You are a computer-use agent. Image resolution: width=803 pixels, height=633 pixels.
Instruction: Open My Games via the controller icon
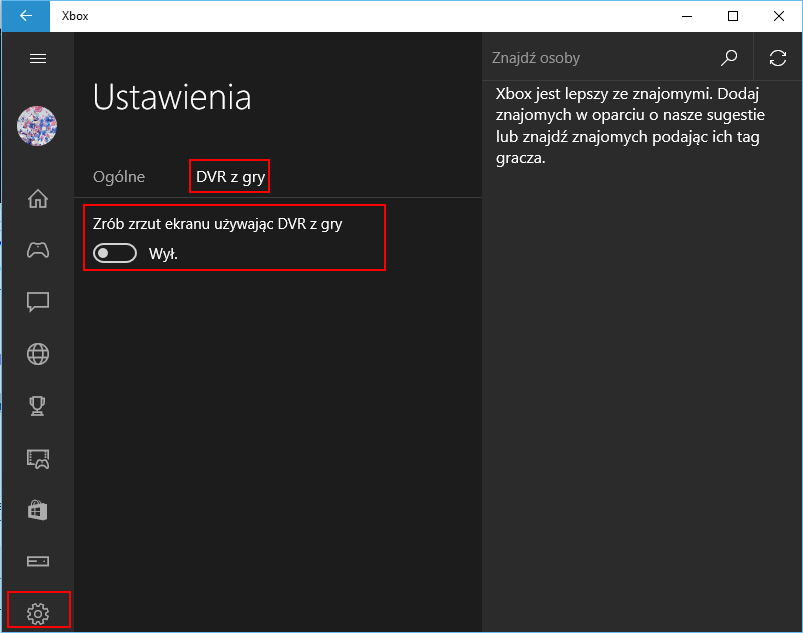(x=38, y=250)
